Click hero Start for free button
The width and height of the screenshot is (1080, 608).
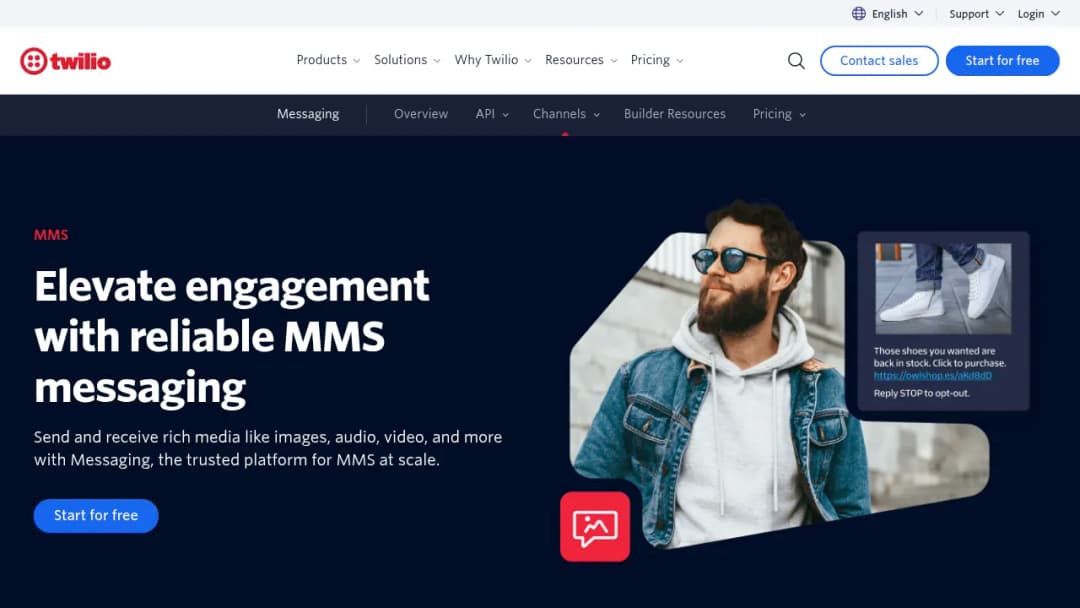point(96,516)
